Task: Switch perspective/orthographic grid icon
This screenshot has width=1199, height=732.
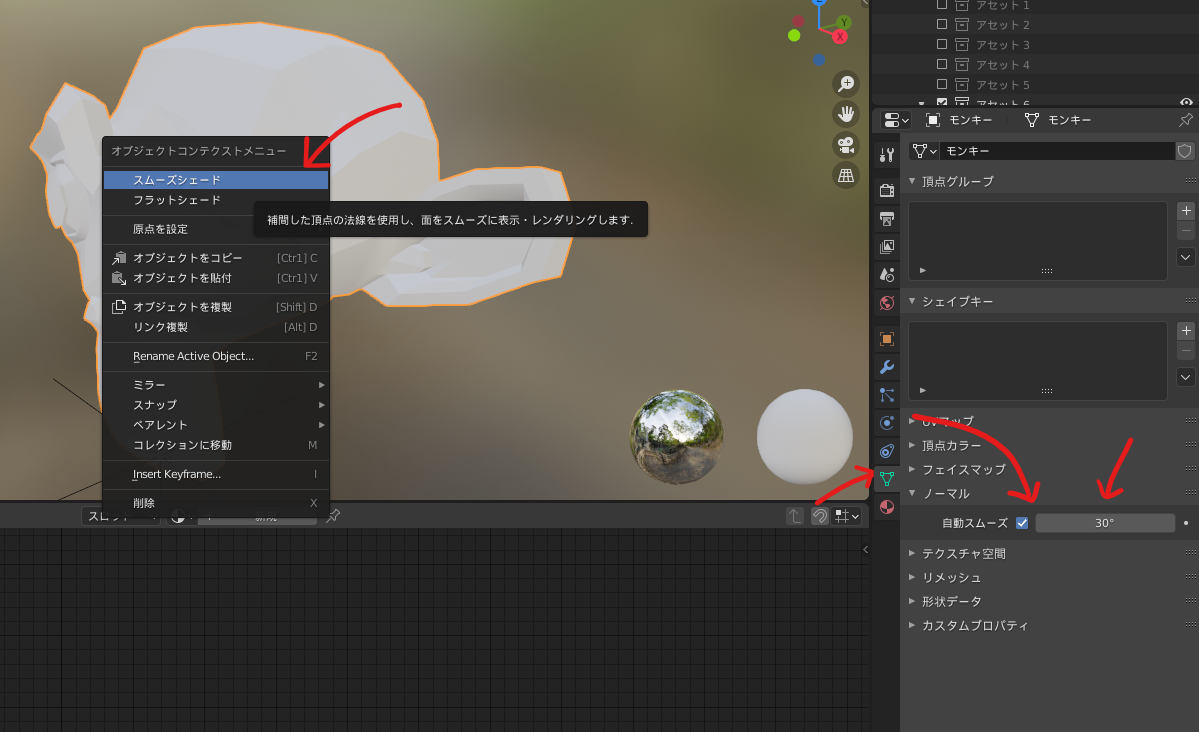Action: (846, 175)
